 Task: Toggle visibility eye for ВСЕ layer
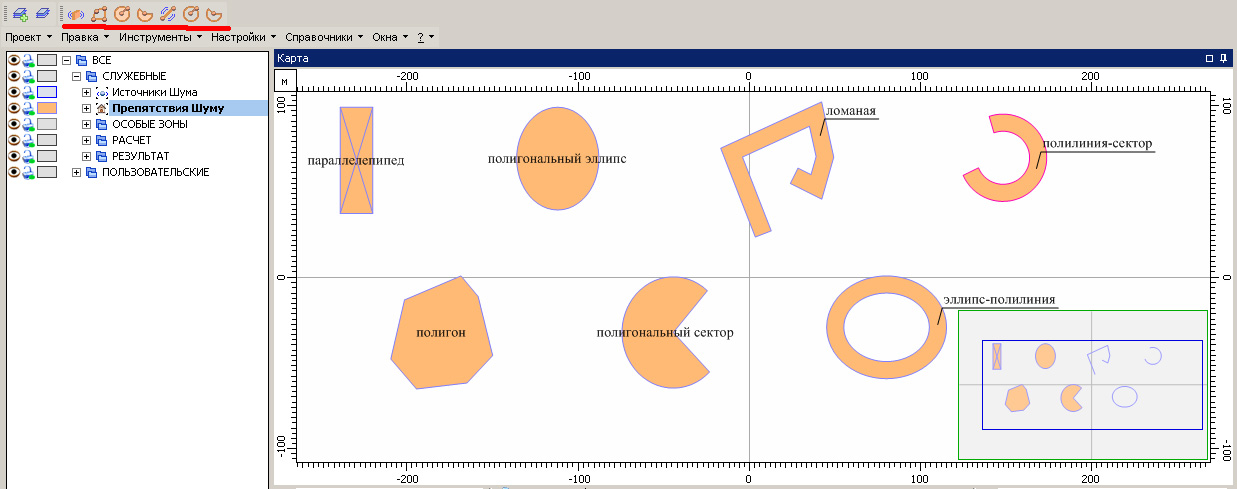[x=14, y=60]
